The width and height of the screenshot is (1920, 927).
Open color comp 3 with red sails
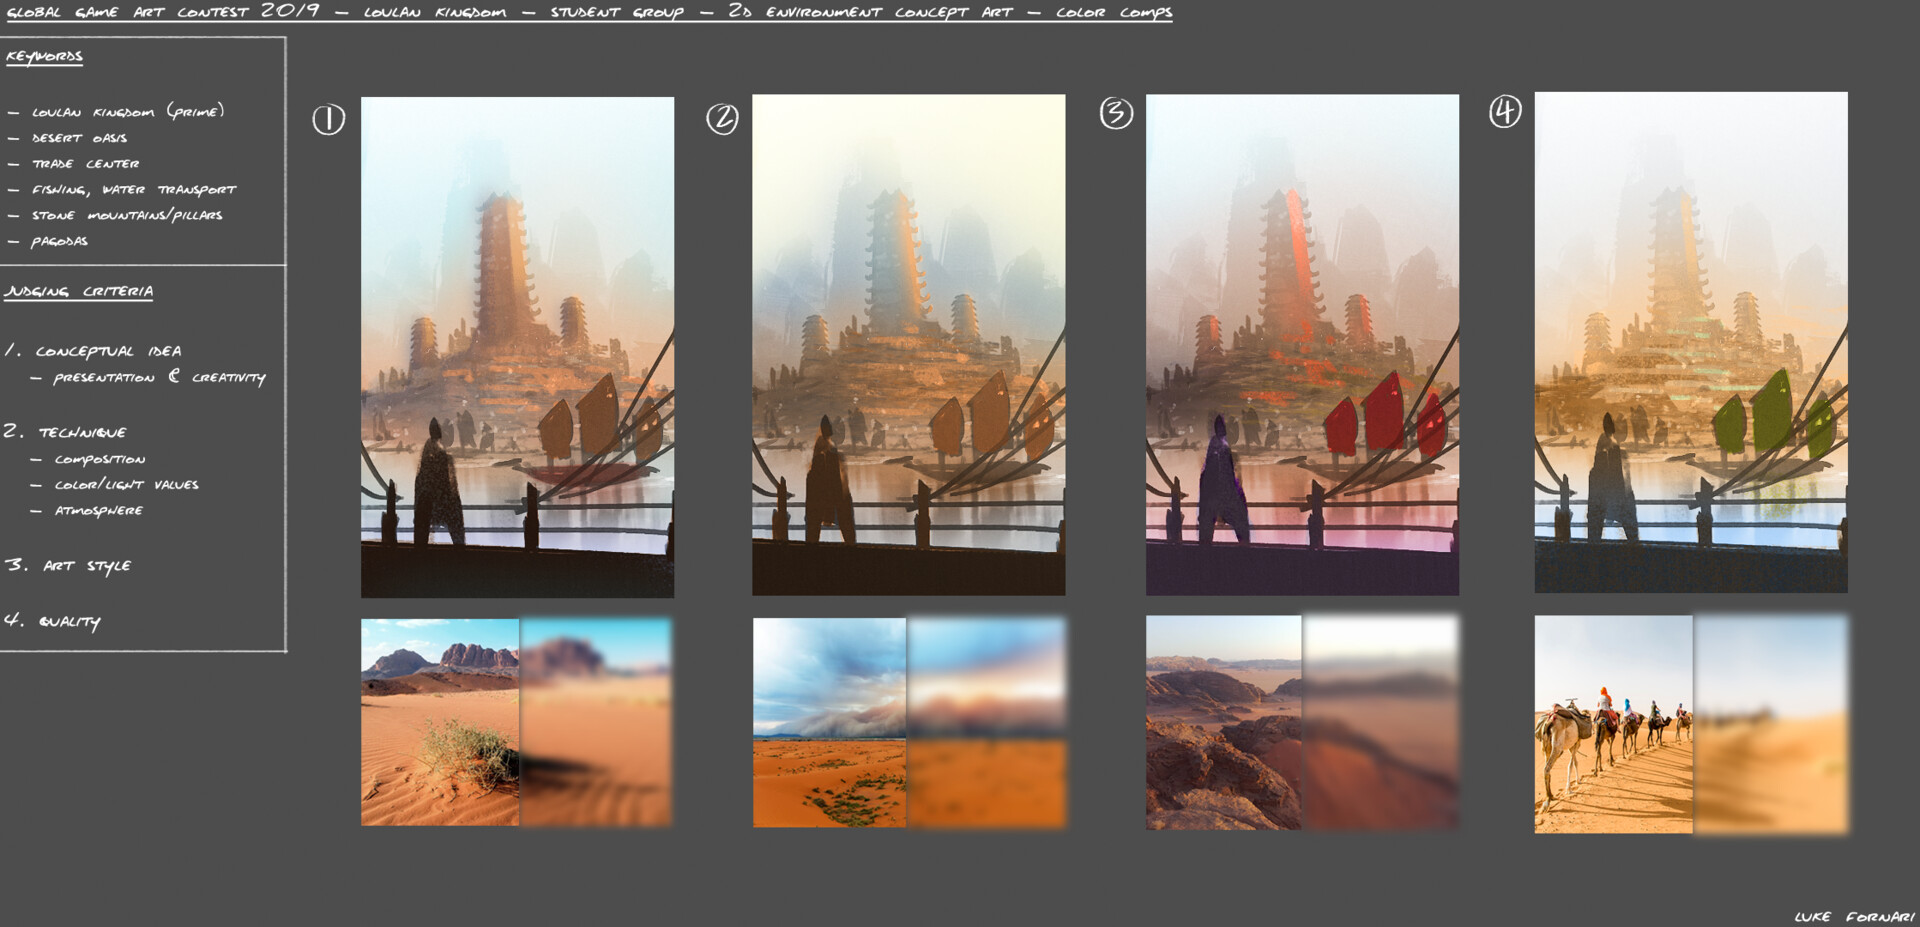point(1302,345)
